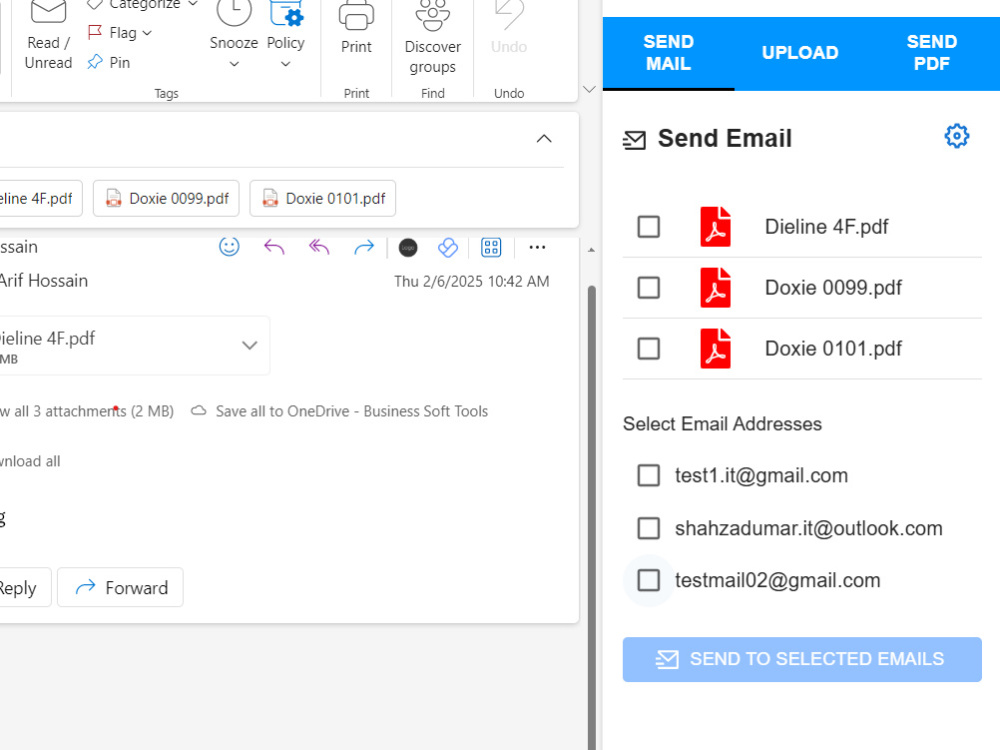Select the test1.it@gmail.com checkbox

(649, 475)
